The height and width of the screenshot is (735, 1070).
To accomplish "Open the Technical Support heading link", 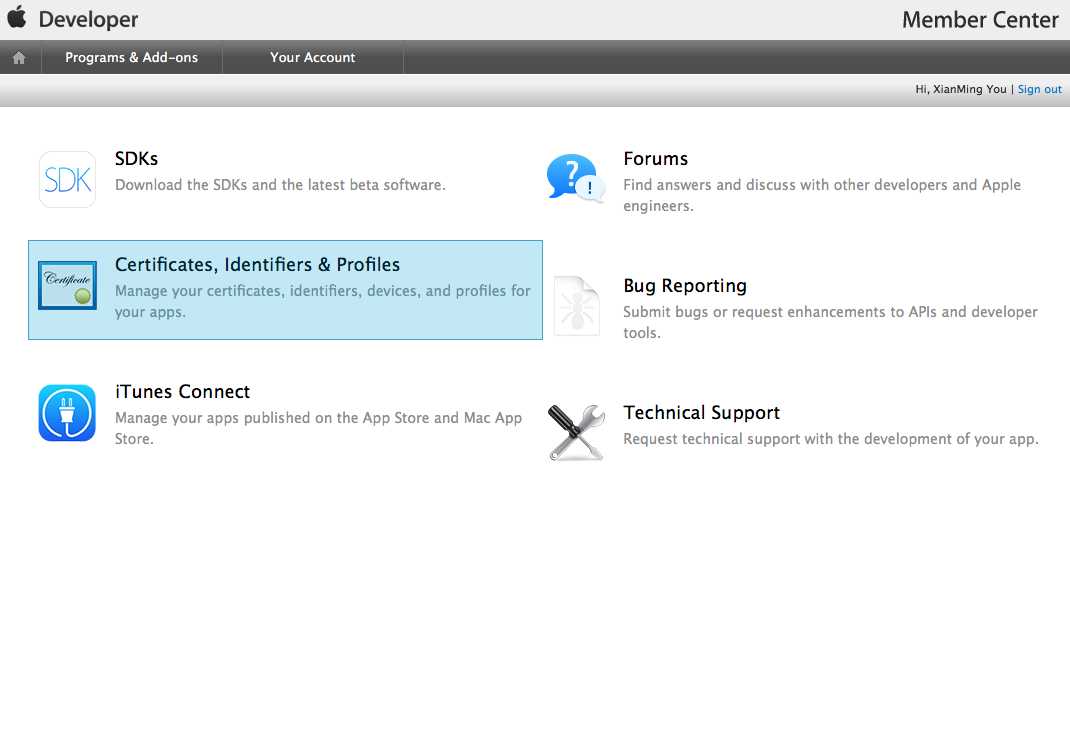I will (702, 413).
